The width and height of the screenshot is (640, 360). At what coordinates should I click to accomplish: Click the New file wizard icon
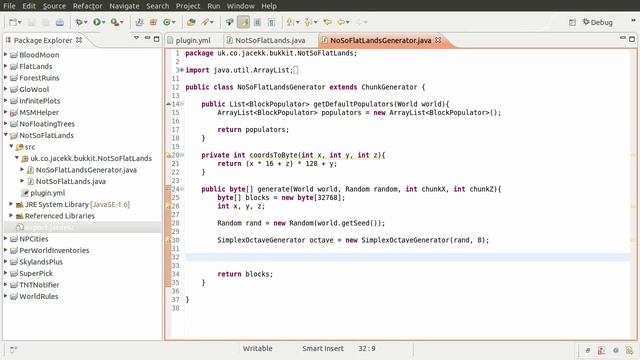point(13,22)
